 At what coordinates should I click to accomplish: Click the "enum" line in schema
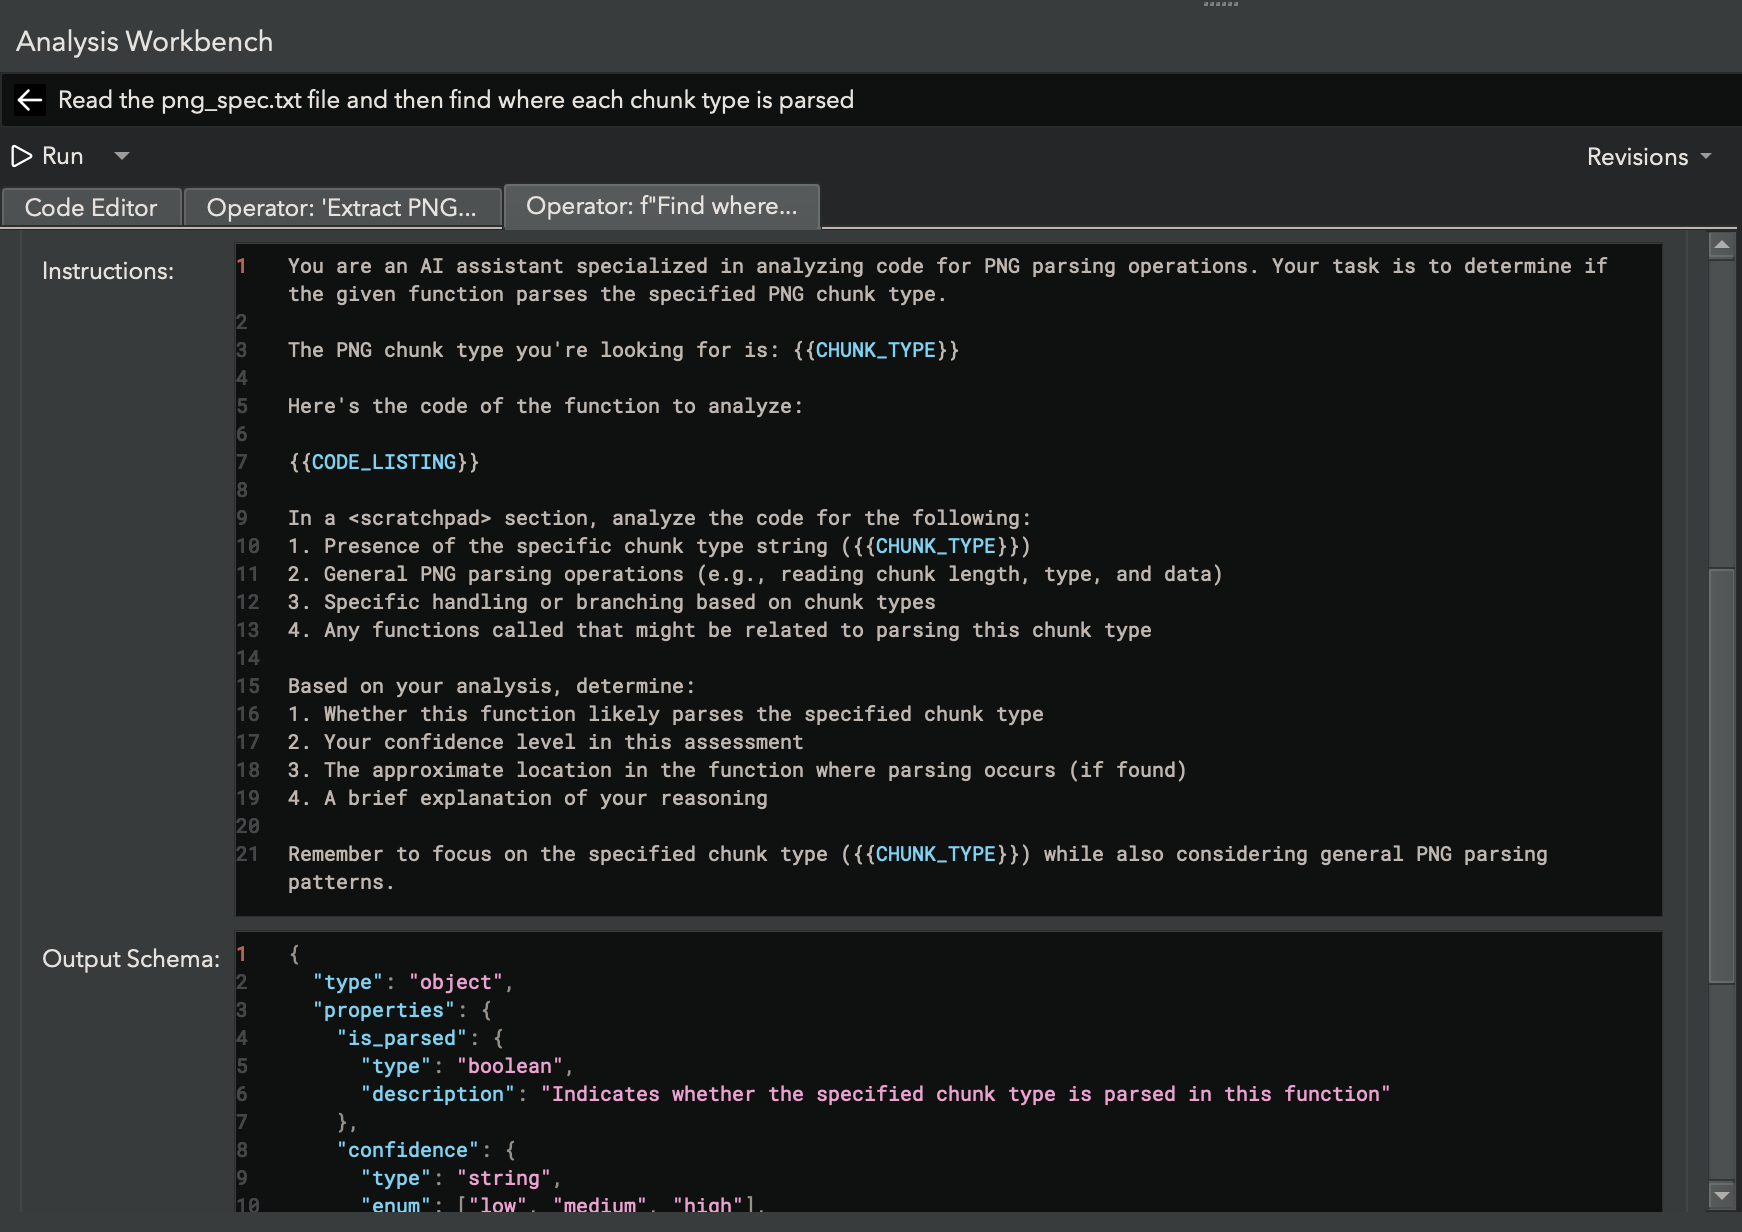tap(562, 1204)
